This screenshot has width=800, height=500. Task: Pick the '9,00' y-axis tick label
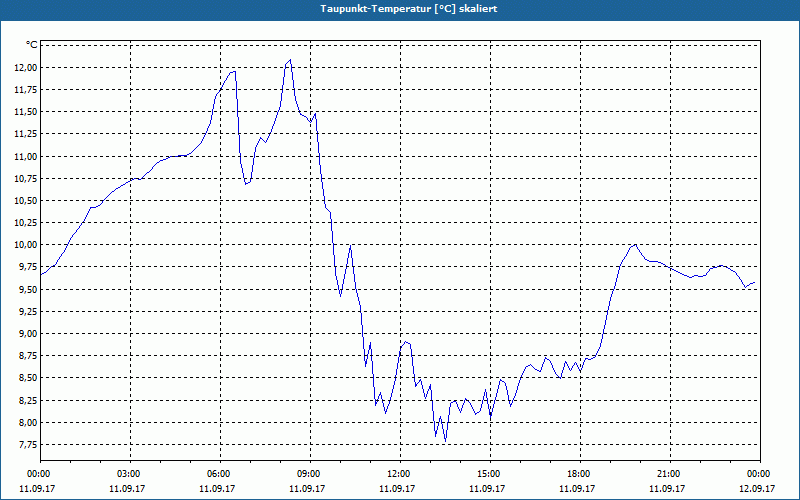pyautogui.click(x=29, y=334)
